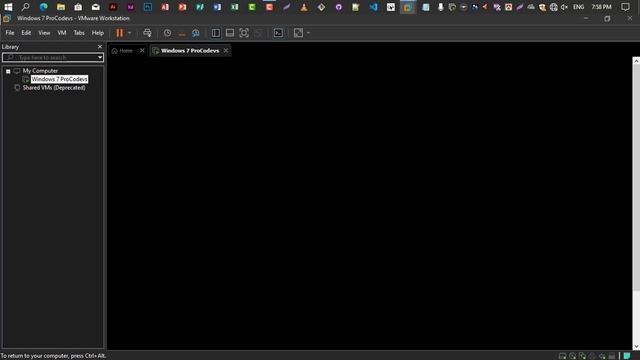Open GitHub Desktop from the taskbar
The image size is (640, 360).
(339, 7)
